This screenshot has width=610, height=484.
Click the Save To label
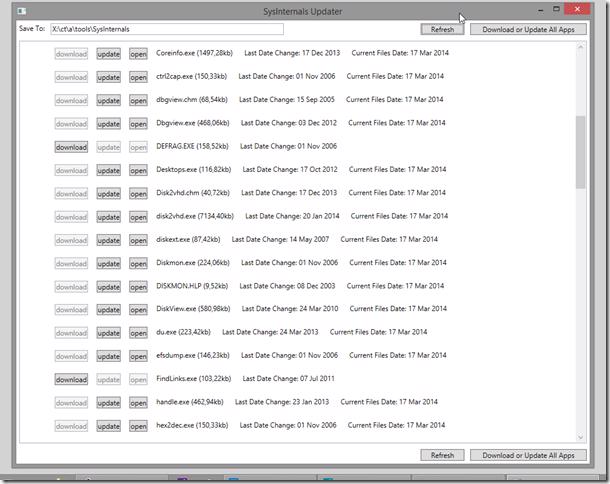32,29
